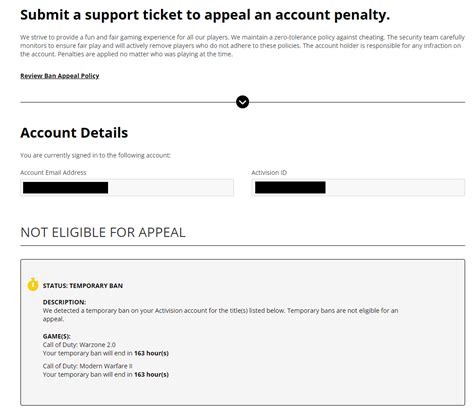
Task: Click the Activision ID label
Action: coord(269,173)
